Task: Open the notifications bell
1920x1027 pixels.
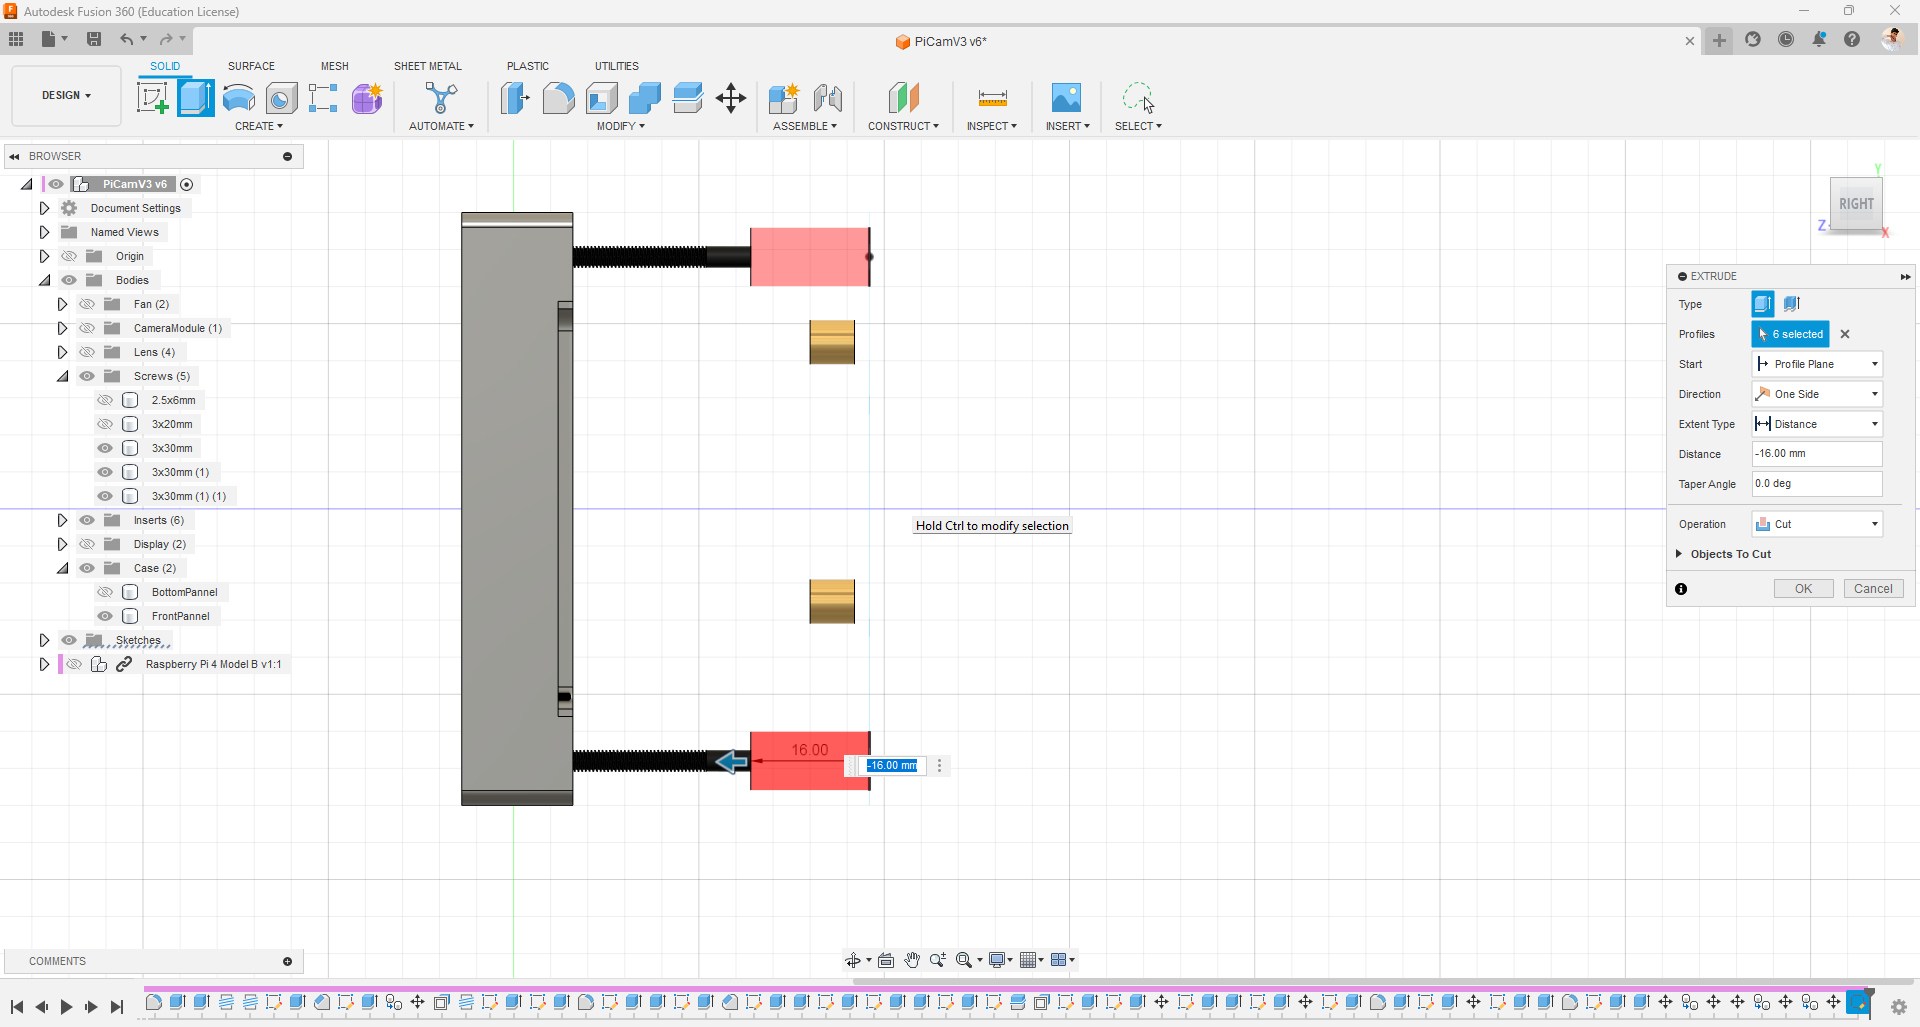Action: (x=1819, y=40)
